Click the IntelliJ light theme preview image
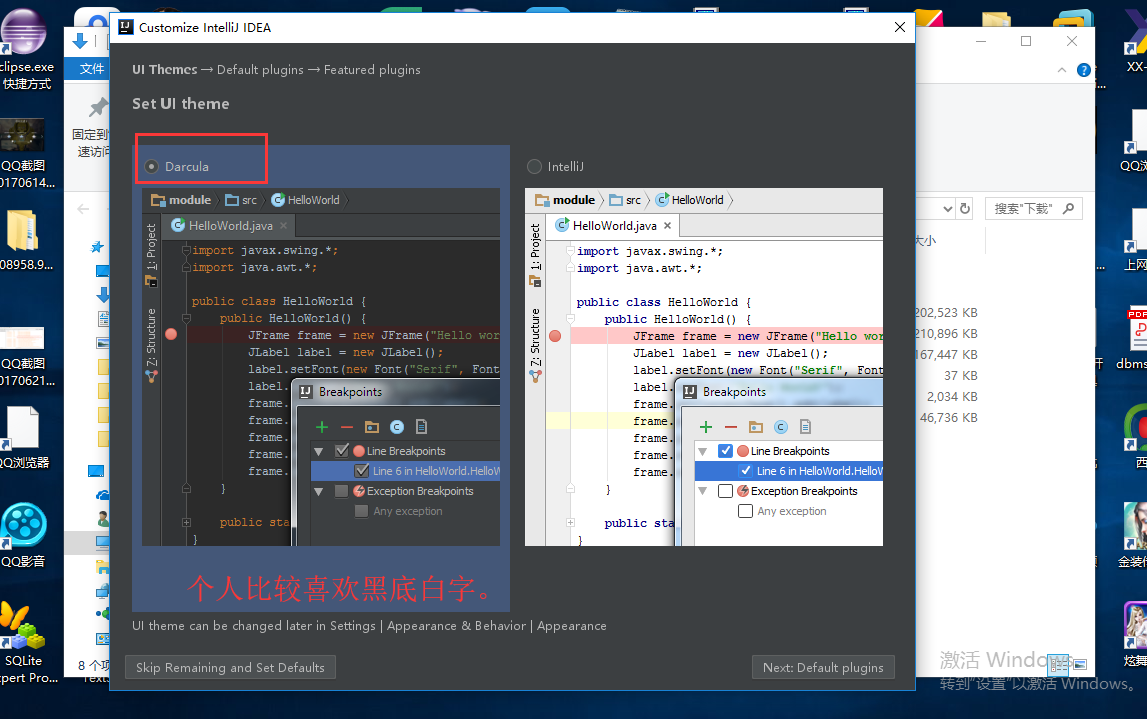This screenshot has height=719, width=1147. 704,367
